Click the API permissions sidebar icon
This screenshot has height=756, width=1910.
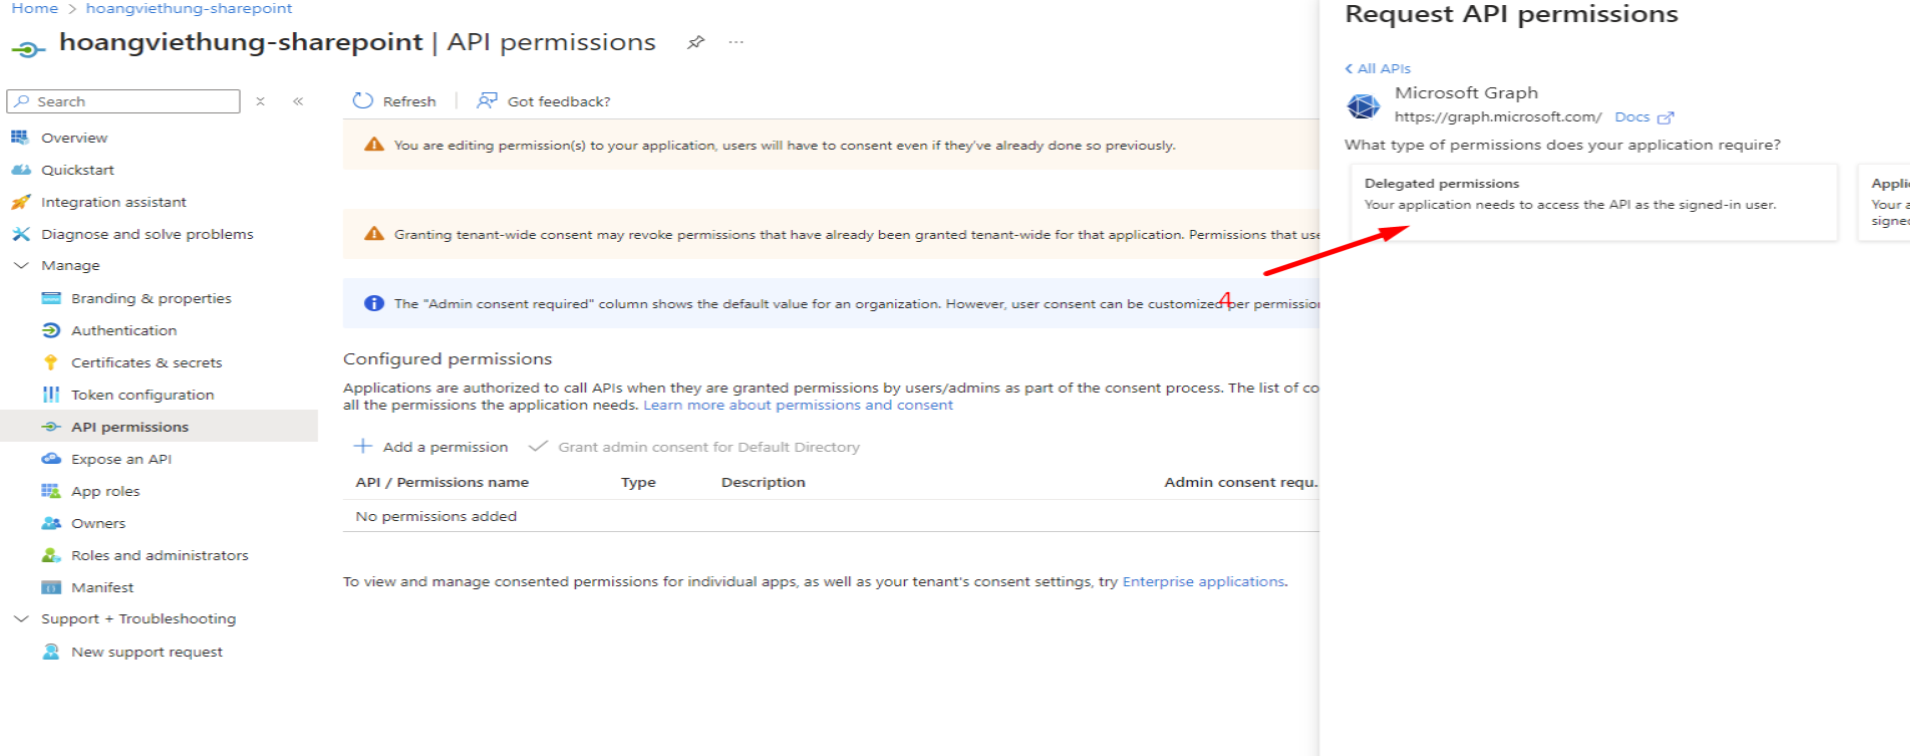[x=51, y=427]
